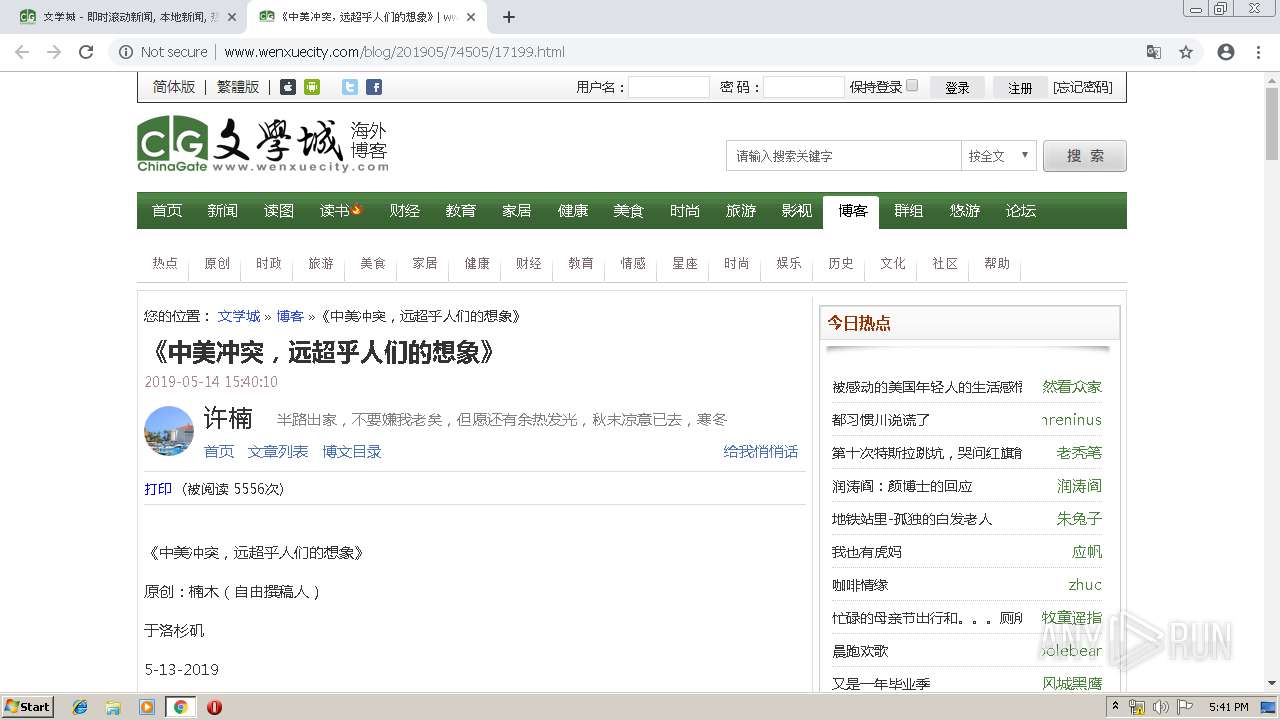The height and width of the screenshot is (720, 1280).
Task: Click the Twitter icon in top bar
Action: [349, 87]
